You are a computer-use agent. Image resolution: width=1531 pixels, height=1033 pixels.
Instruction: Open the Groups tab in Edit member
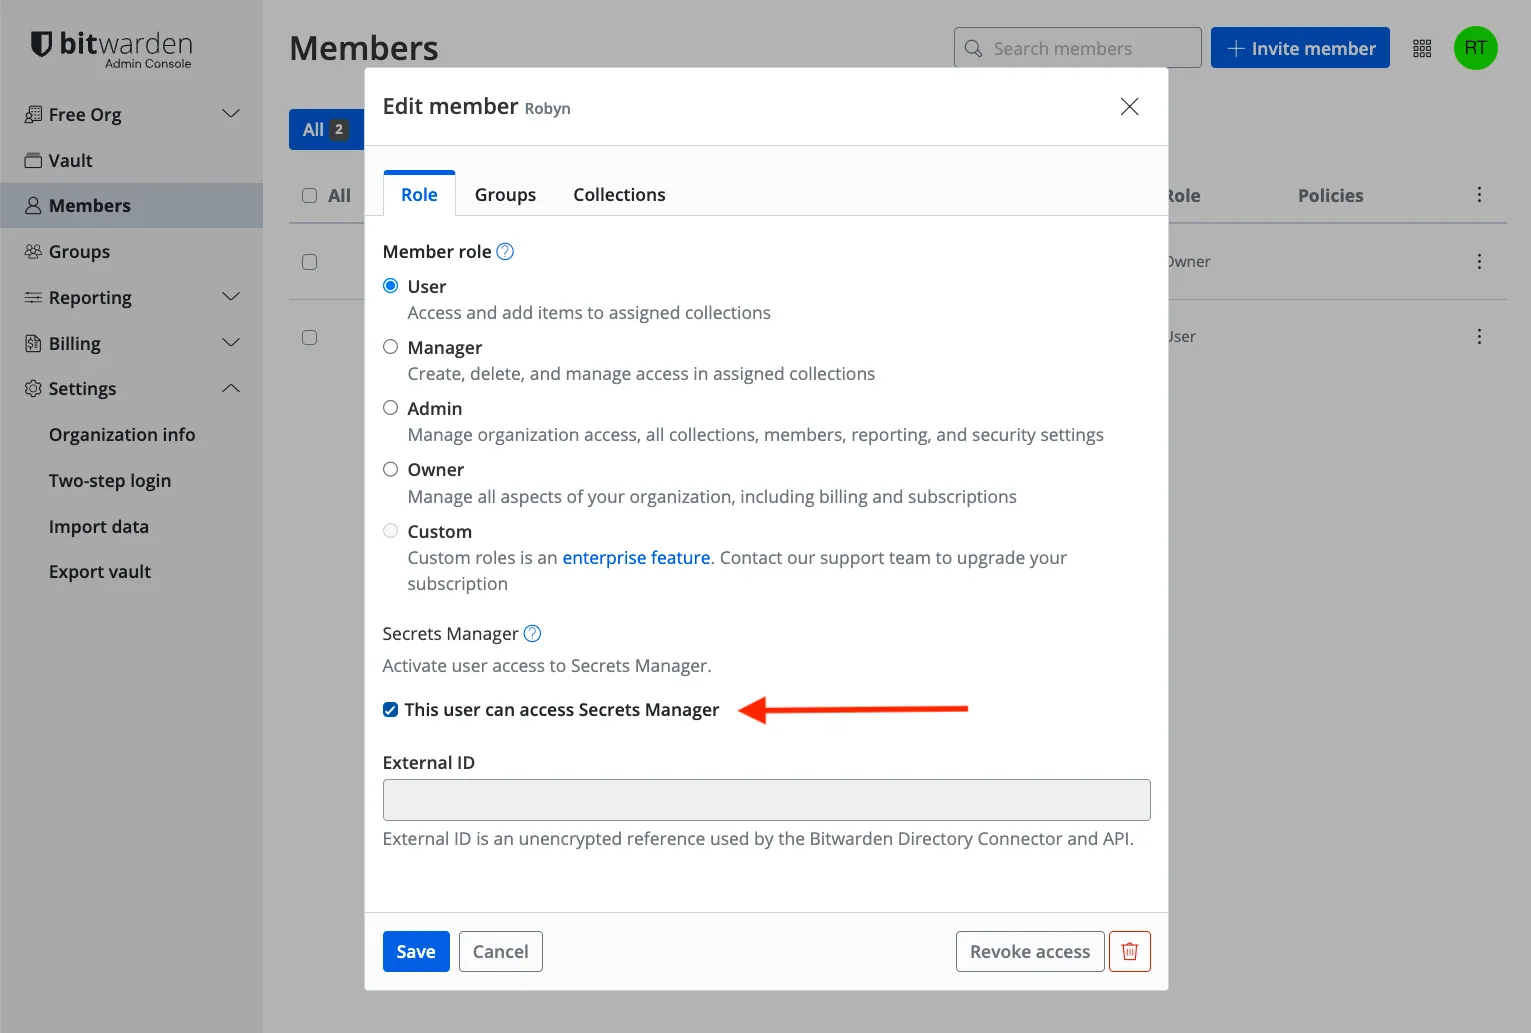tap(505, 194)
